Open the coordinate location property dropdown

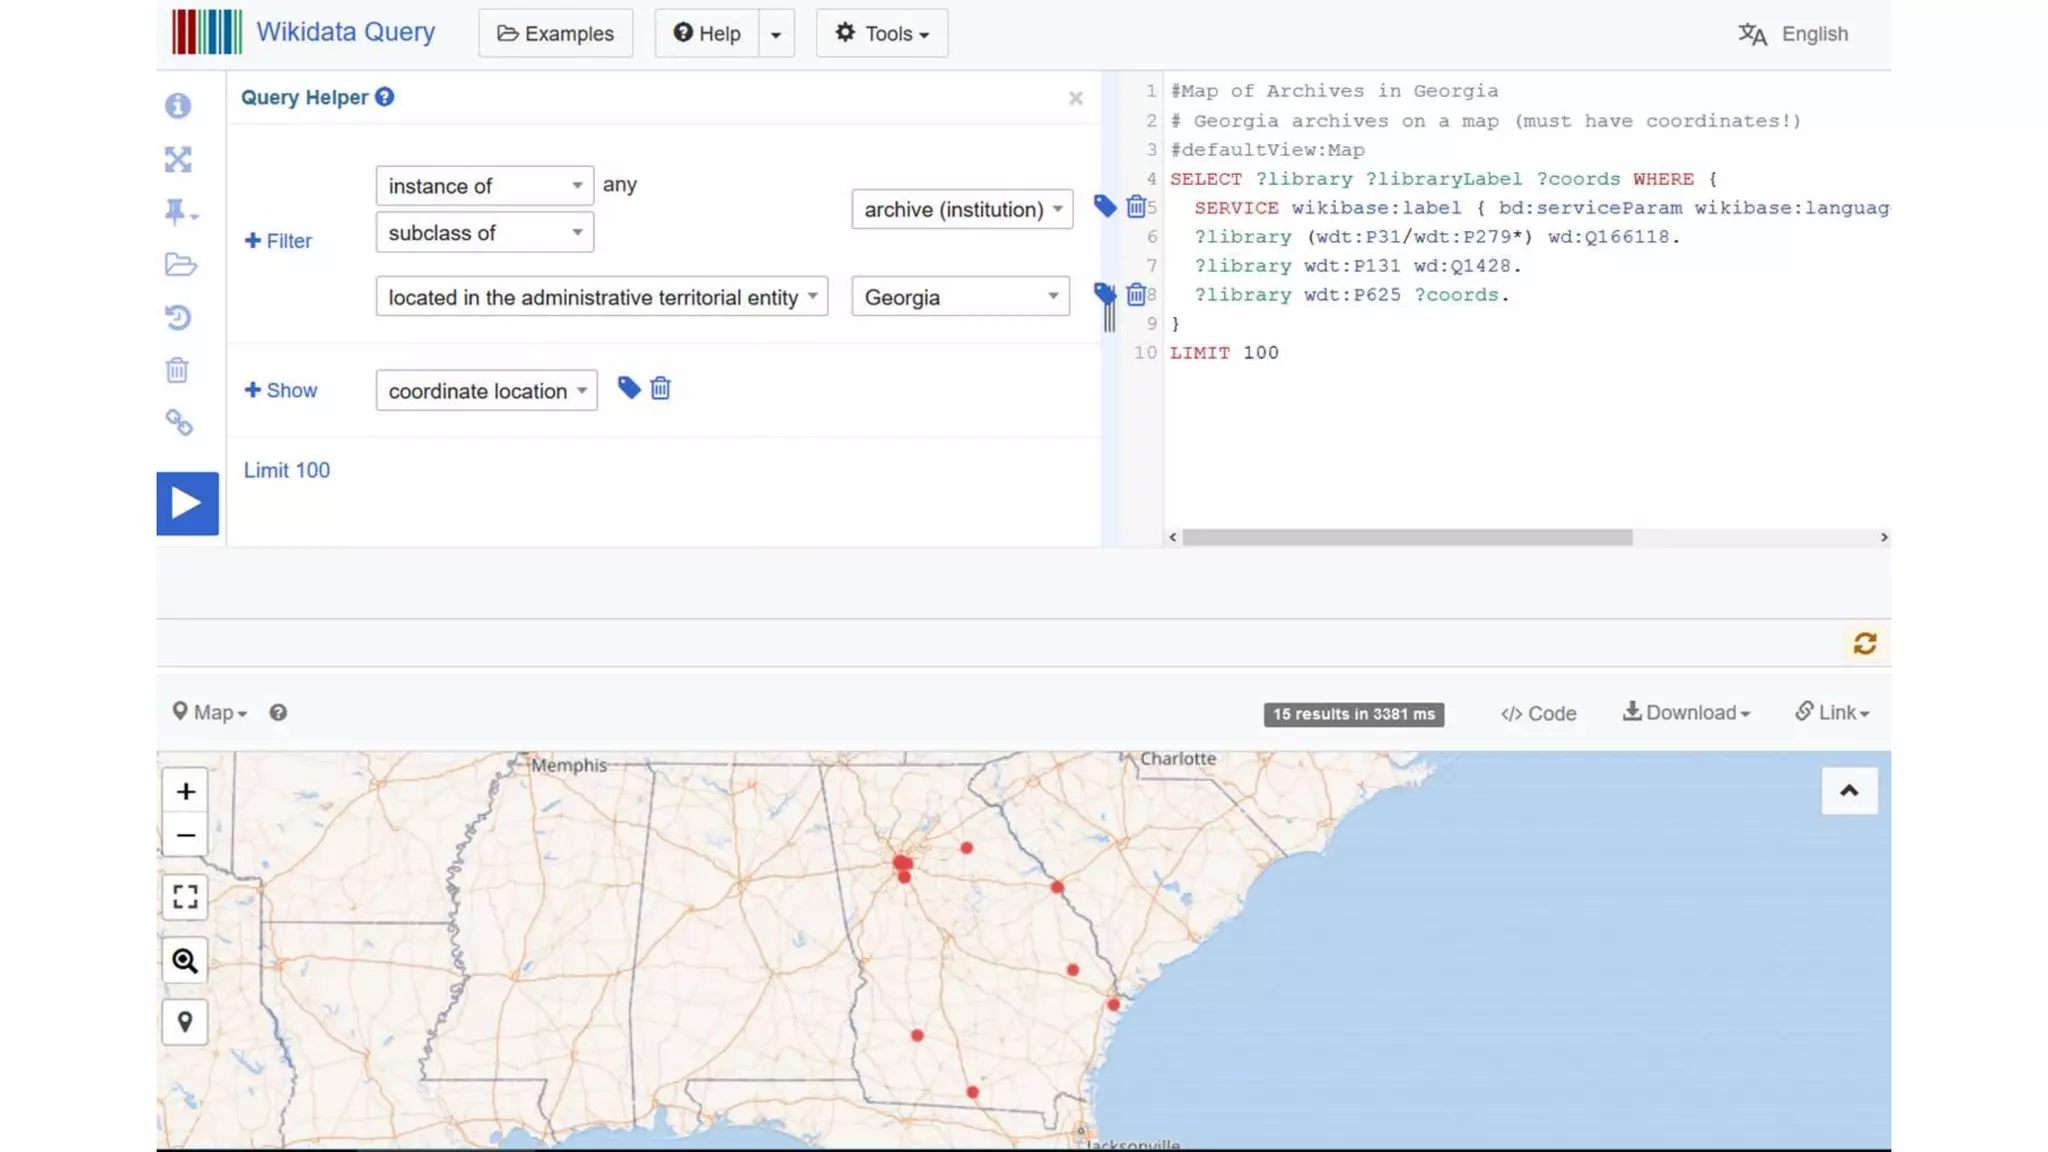[486, 391]
